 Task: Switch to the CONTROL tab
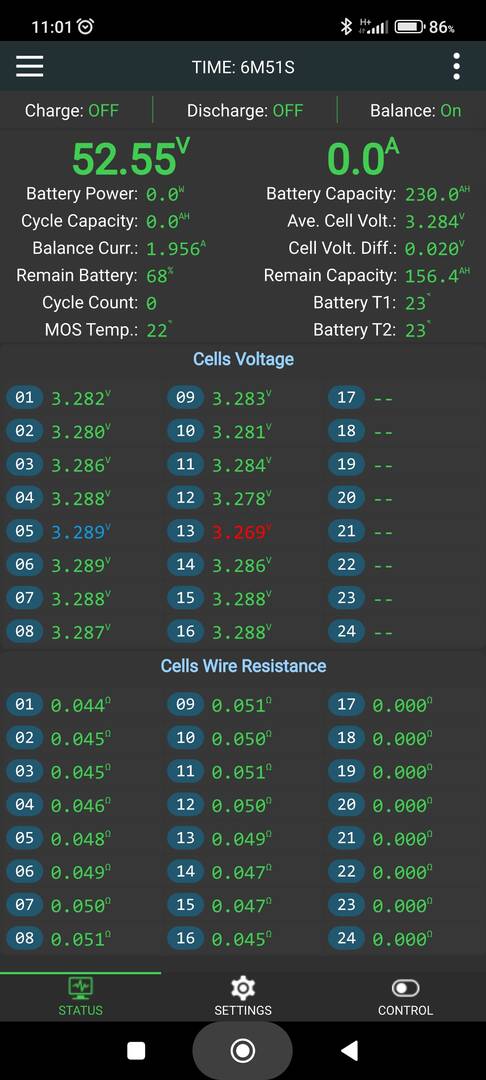pos(405,996)
